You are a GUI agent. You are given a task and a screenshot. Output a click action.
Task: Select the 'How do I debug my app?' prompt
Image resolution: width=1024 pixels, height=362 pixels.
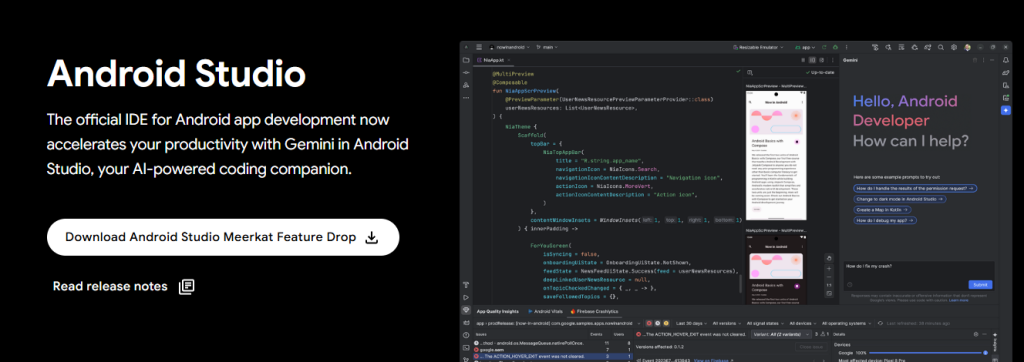pos(885,221)
